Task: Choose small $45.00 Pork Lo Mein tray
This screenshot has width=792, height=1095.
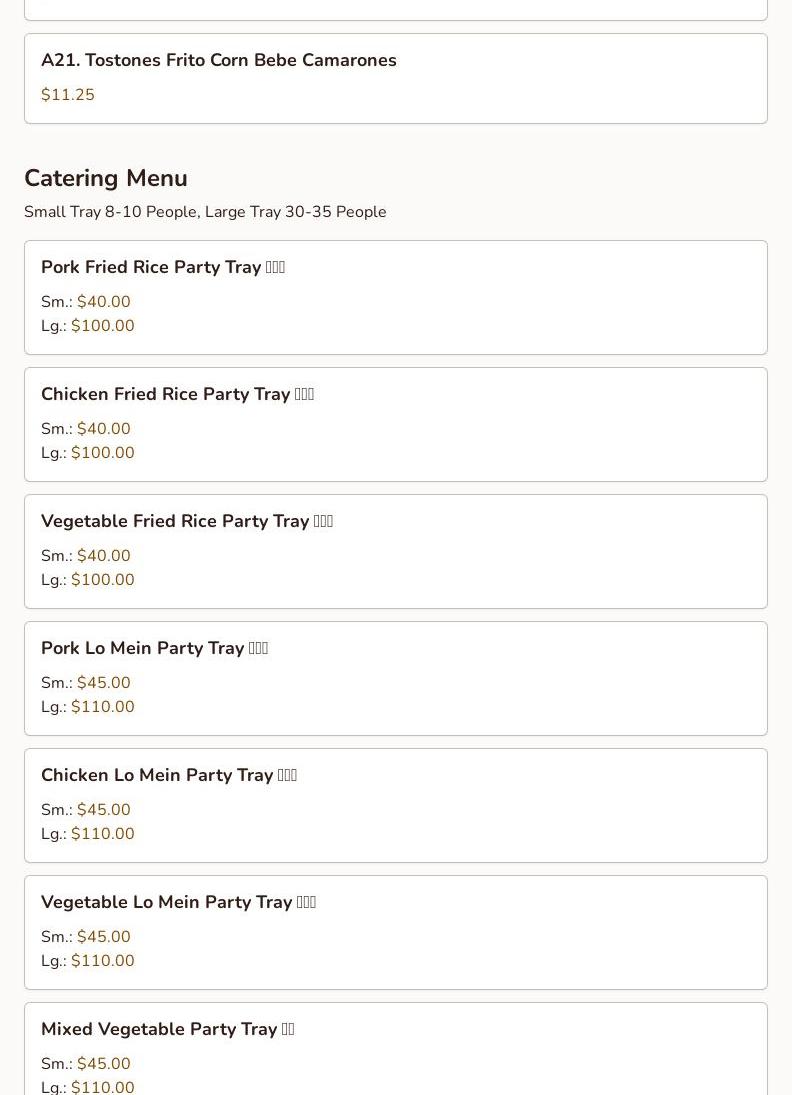Action: point(103,683)
